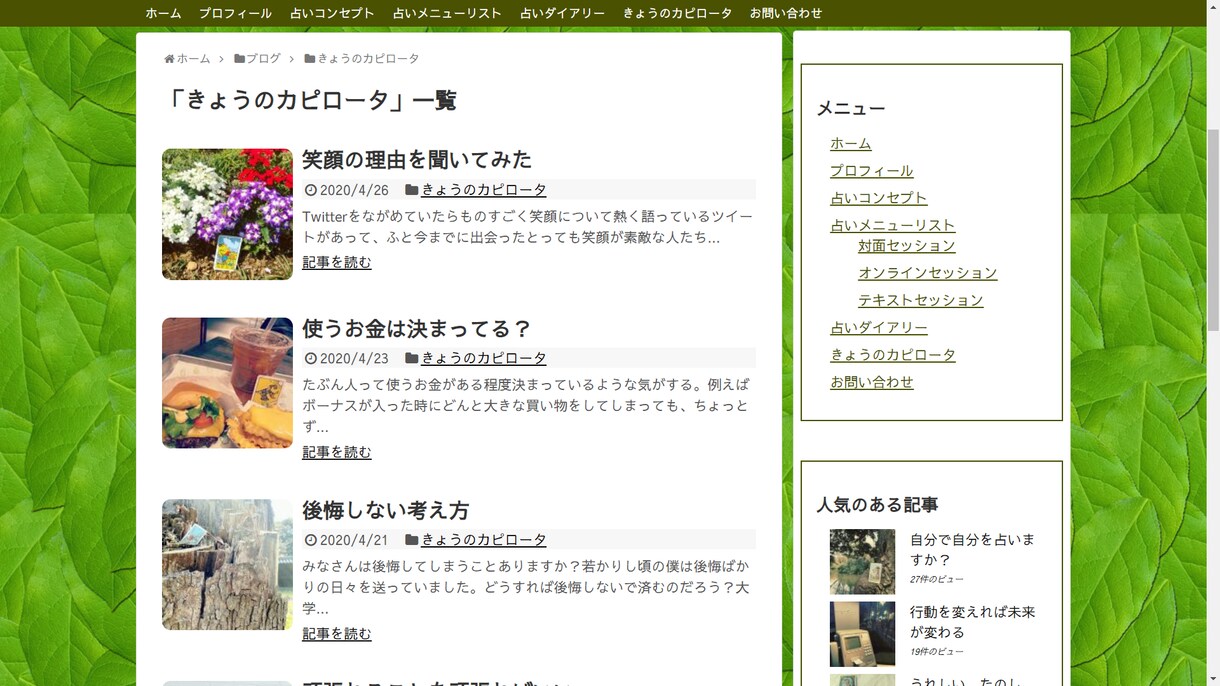Open 占いコンセプト in top navigation bar
This screenshot has width=1220, height=686.
pyautogui.click(x=332, y=13)
